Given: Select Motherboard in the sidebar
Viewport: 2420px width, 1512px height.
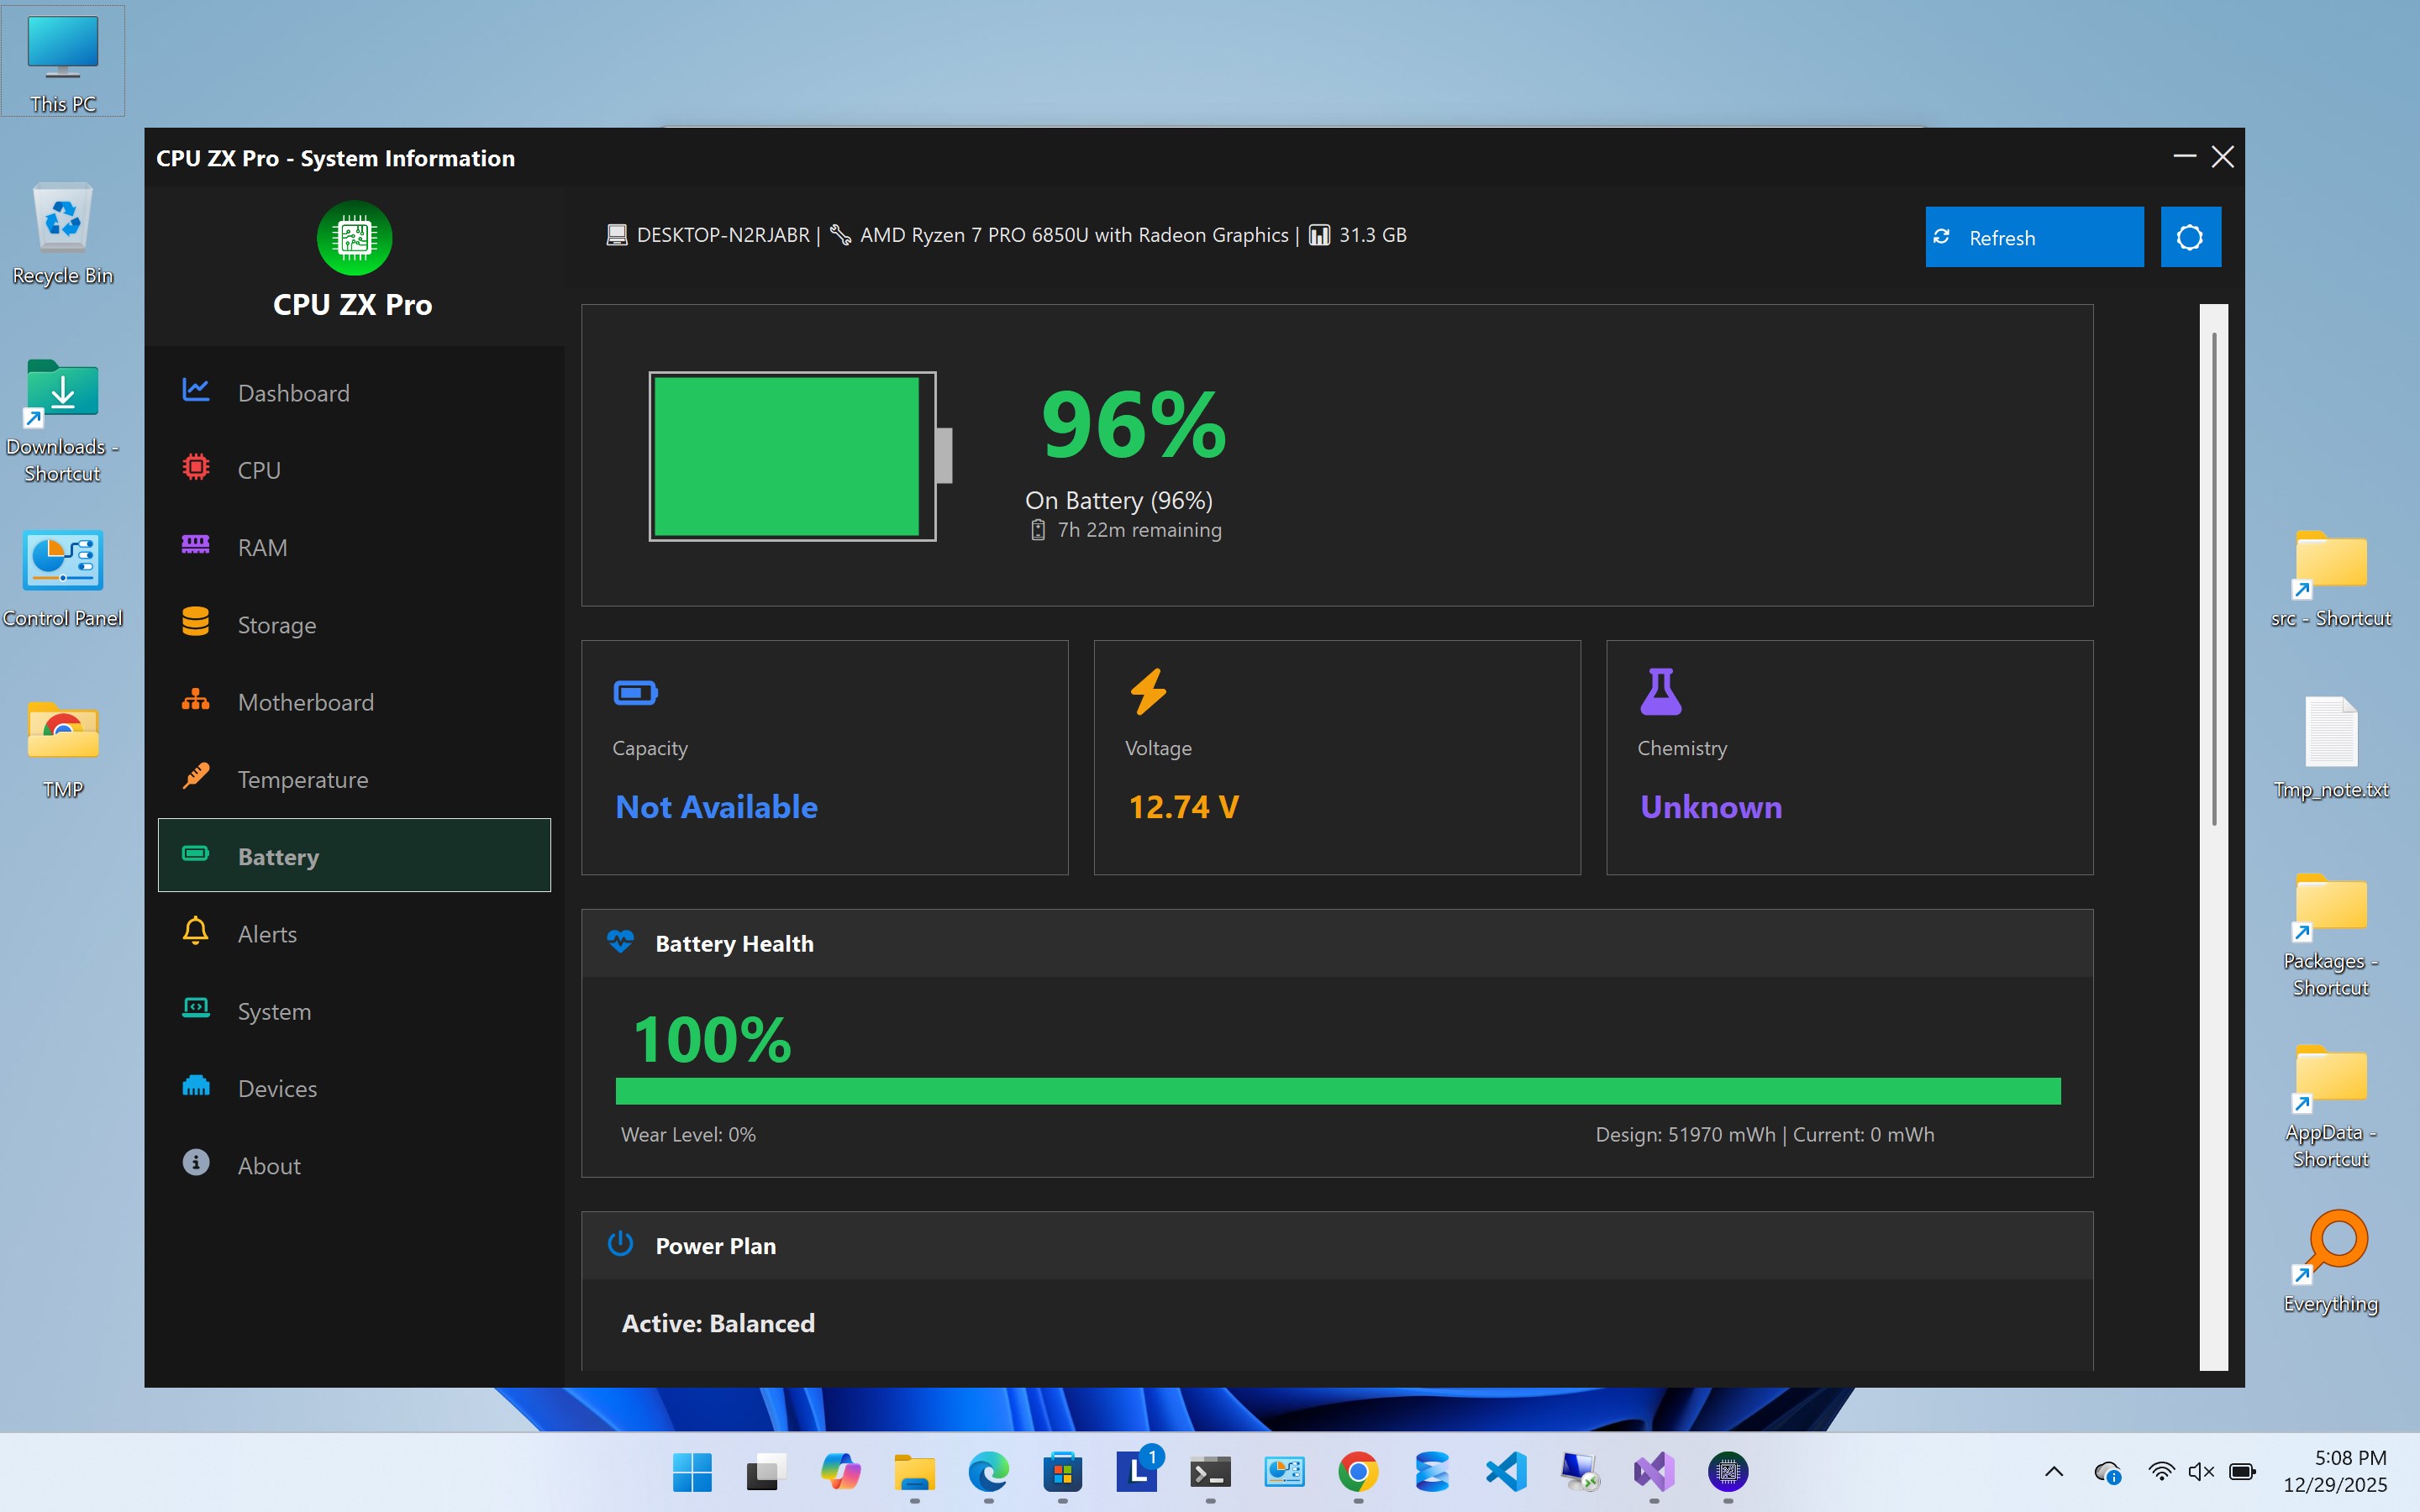Looking at the screenshot, I should [x=354, y=702].
